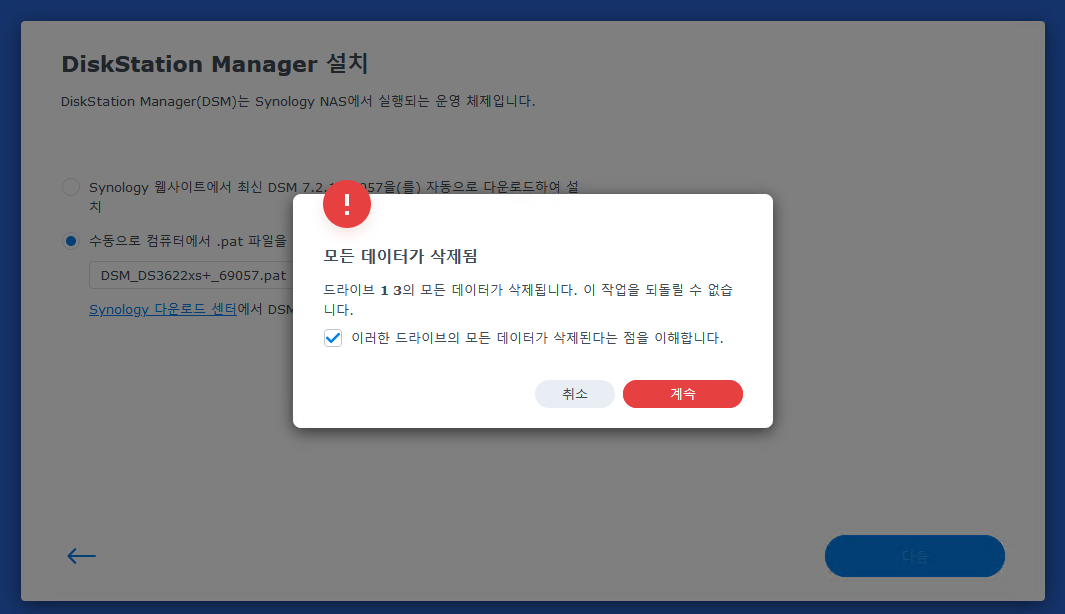The height and width of the screenshot is (614, 1065).
Task: Click the 취소 (Cancel) button
Action: coord(575,394)
